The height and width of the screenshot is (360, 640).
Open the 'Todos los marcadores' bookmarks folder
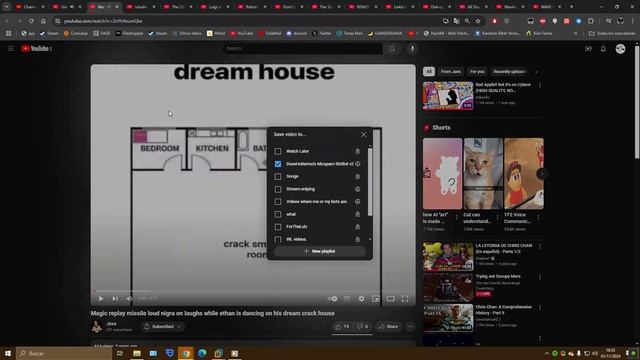coord(612,33)
